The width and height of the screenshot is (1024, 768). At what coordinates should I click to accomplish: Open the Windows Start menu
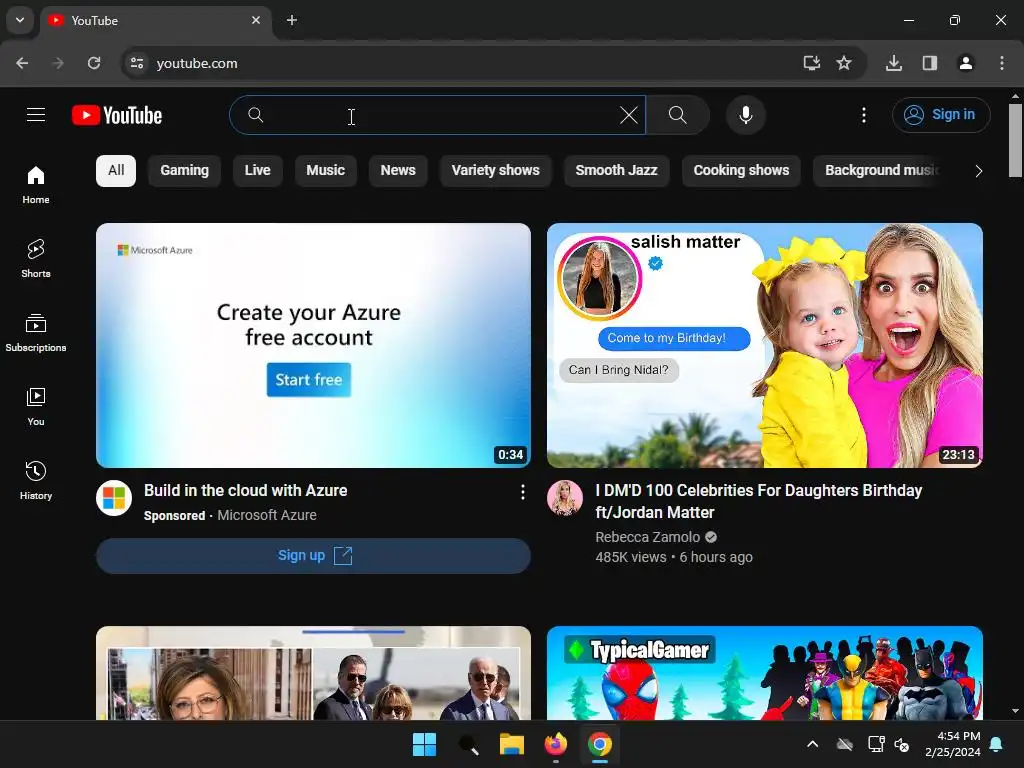[x=424, y=744]
